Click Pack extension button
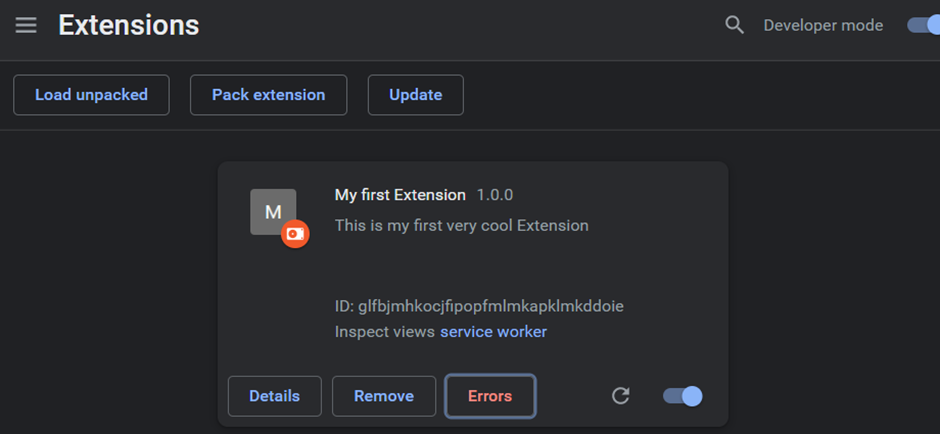Screen dimensions: 940x434 (269, 95)
